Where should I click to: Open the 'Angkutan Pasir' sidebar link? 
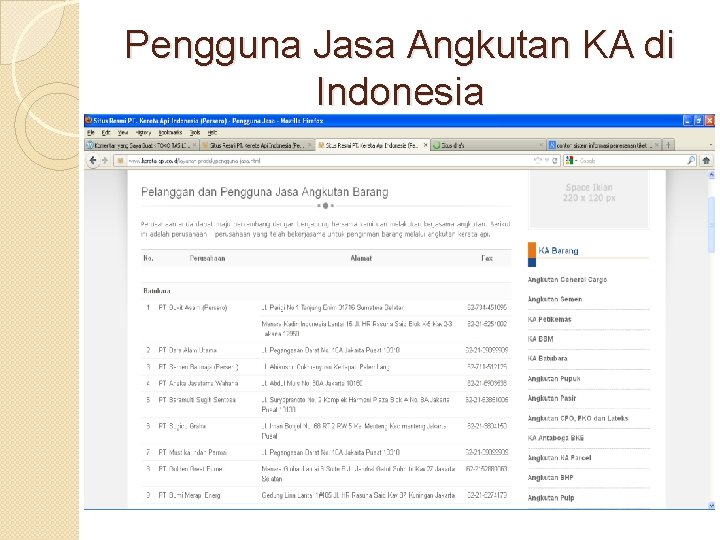552,398
